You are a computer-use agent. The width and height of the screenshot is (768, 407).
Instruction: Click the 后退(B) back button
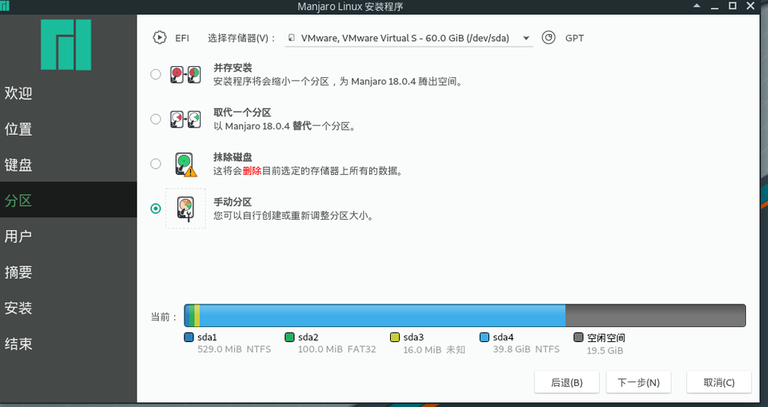[567, 383]
